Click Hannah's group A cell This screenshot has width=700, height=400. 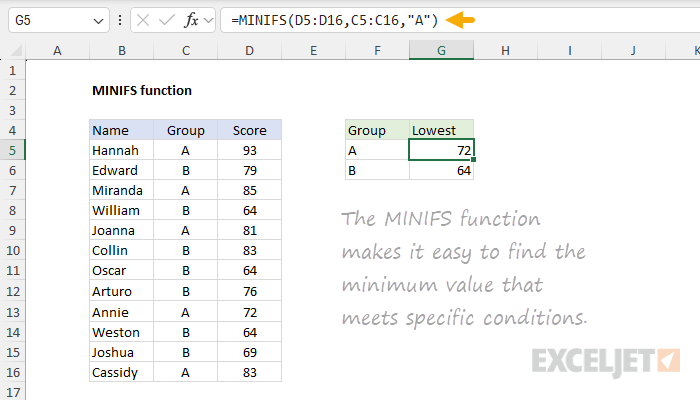tap(186, 150)
